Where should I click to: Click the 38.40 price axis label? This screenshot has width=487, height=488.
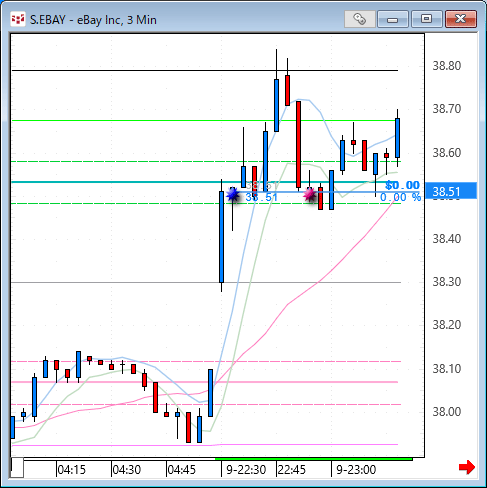point(447,239)
